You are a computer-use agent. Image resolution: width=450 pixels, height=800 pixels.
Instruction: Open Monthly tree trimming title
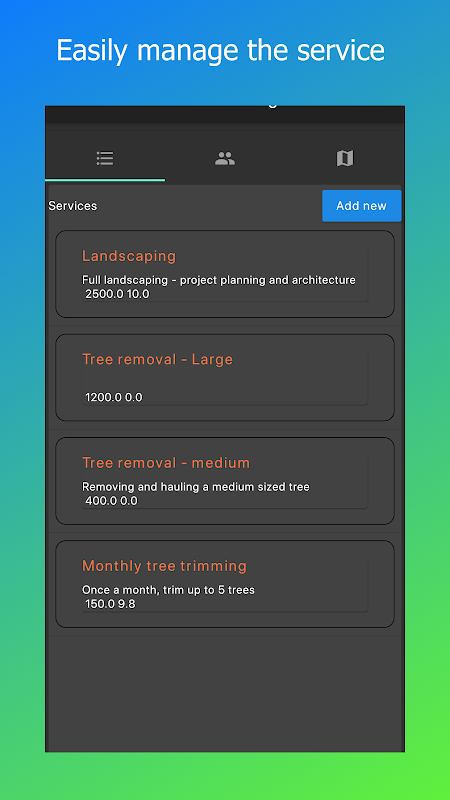click(x=164, y=566)
